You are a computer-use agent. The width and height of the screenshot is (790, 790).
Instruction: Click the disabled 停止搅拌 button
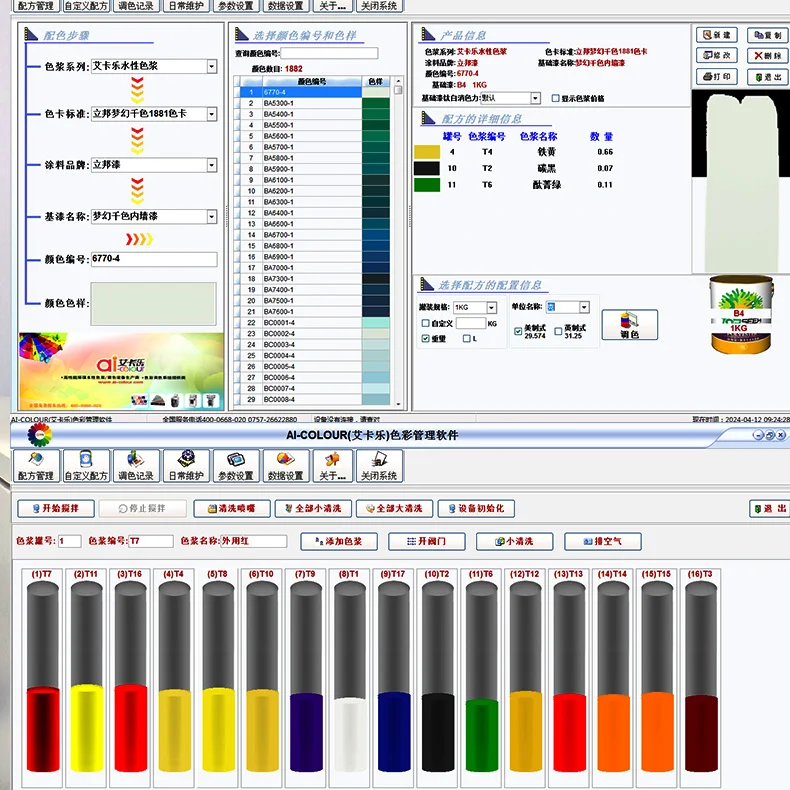pos(143,508)
